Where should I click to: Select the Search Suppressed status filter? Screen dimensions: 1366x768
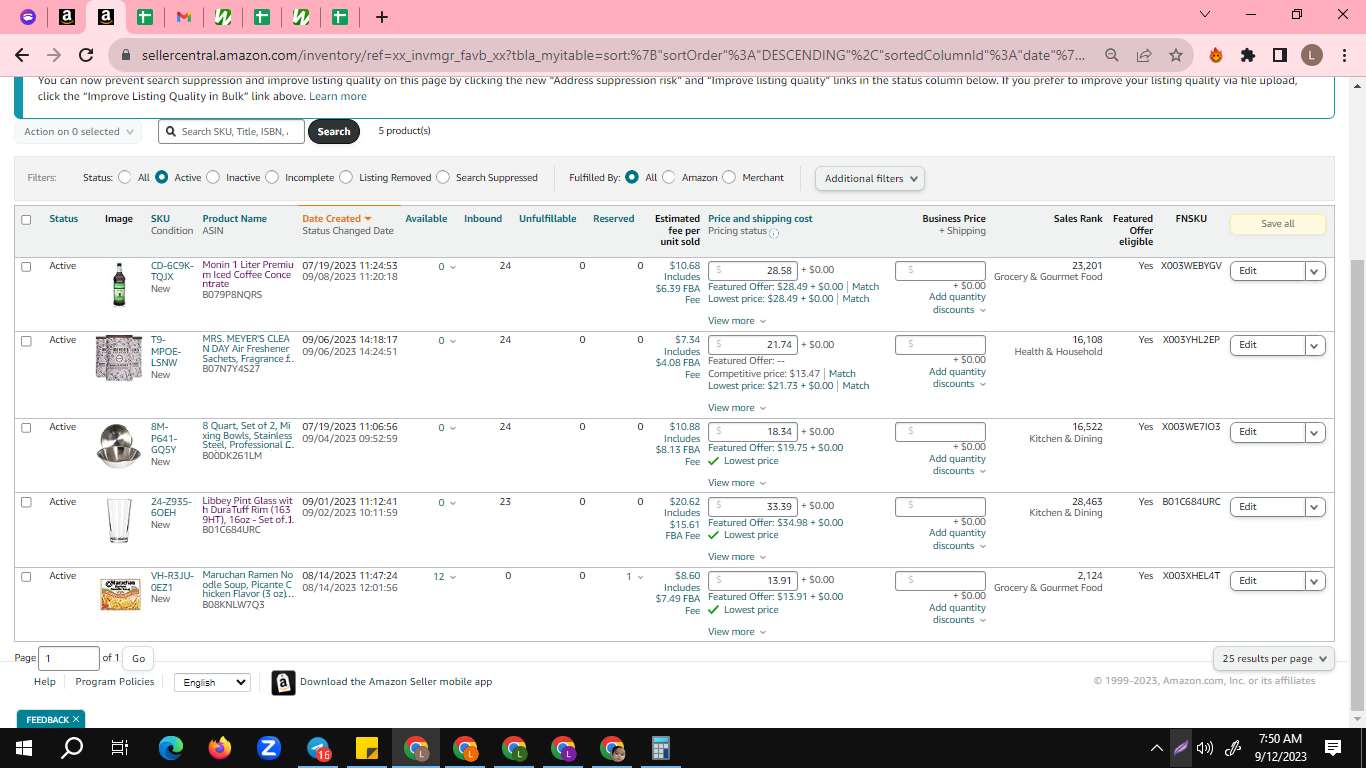point(443,177)
